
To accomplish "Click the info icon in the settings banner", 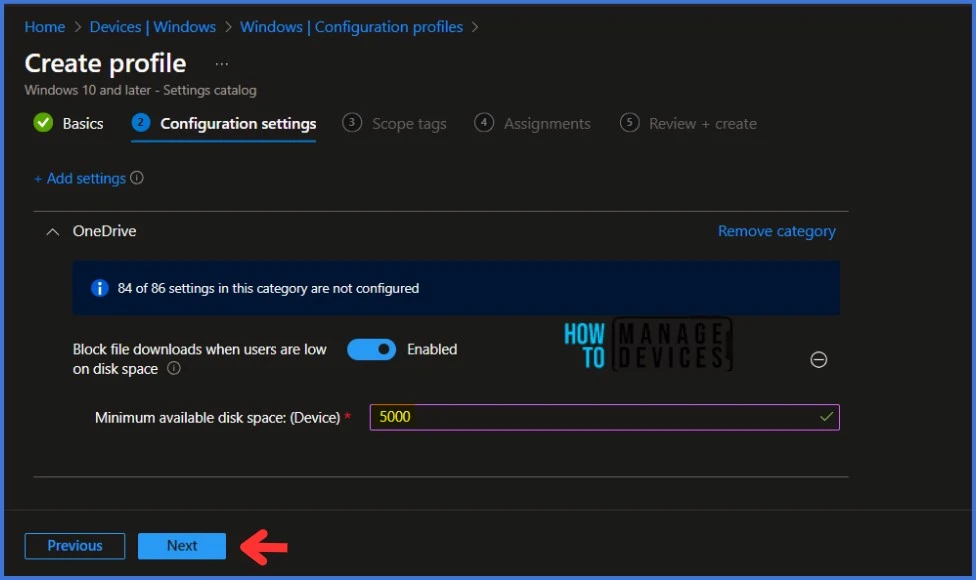I will point(100,288).
